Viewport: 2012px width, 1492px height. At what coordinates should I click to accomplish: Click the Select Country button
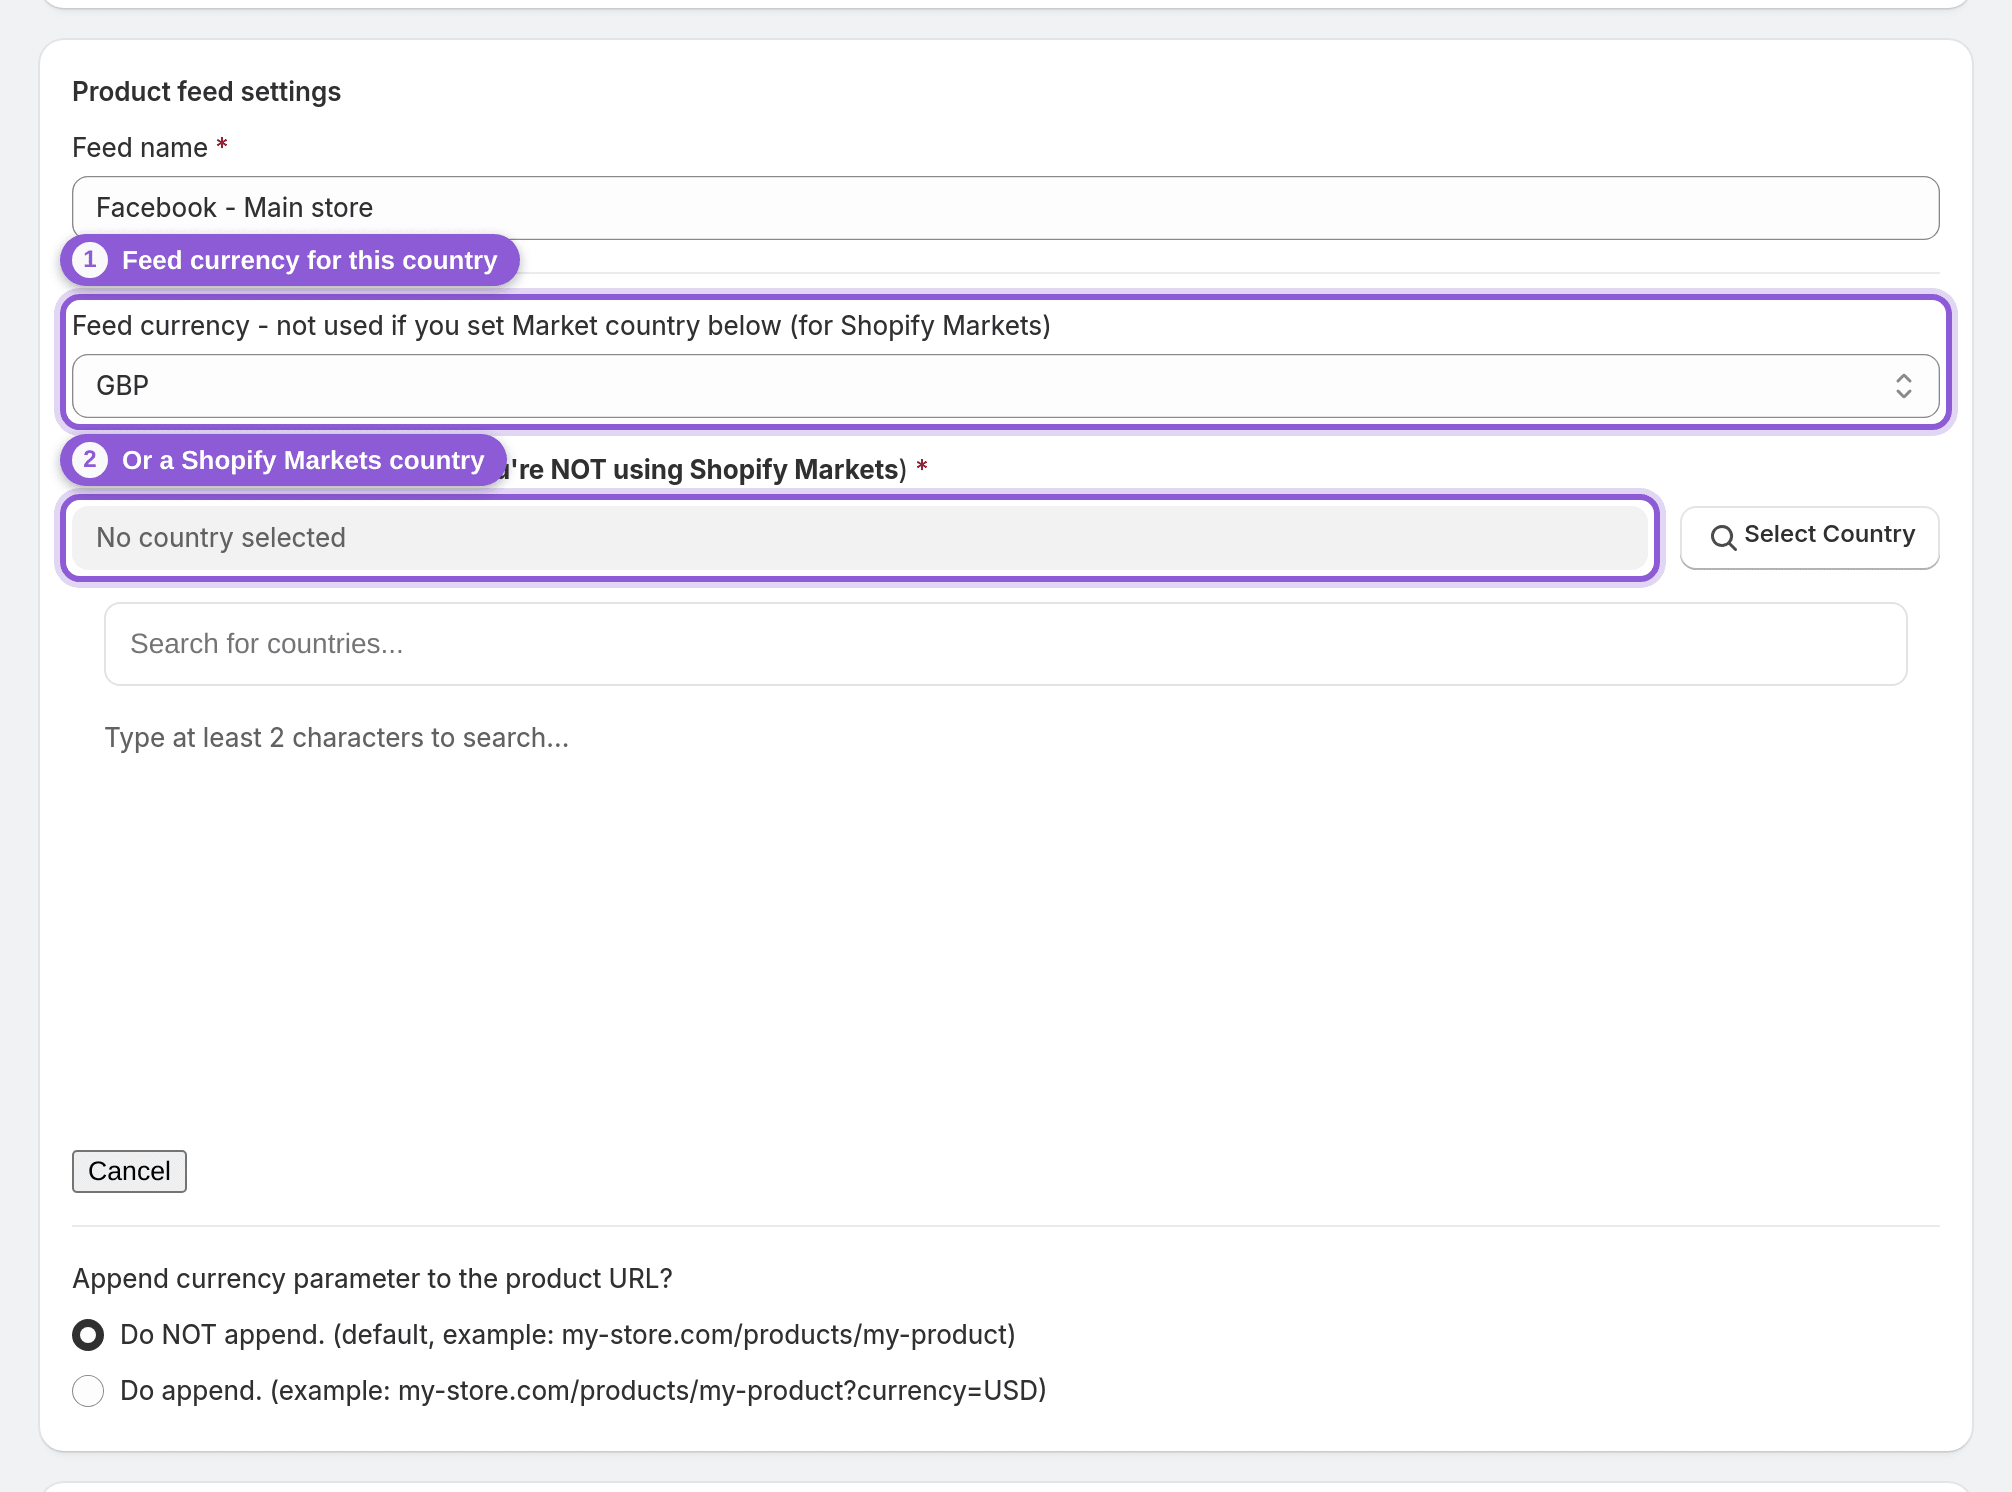pyautogui.click(x=1809, y=537)
